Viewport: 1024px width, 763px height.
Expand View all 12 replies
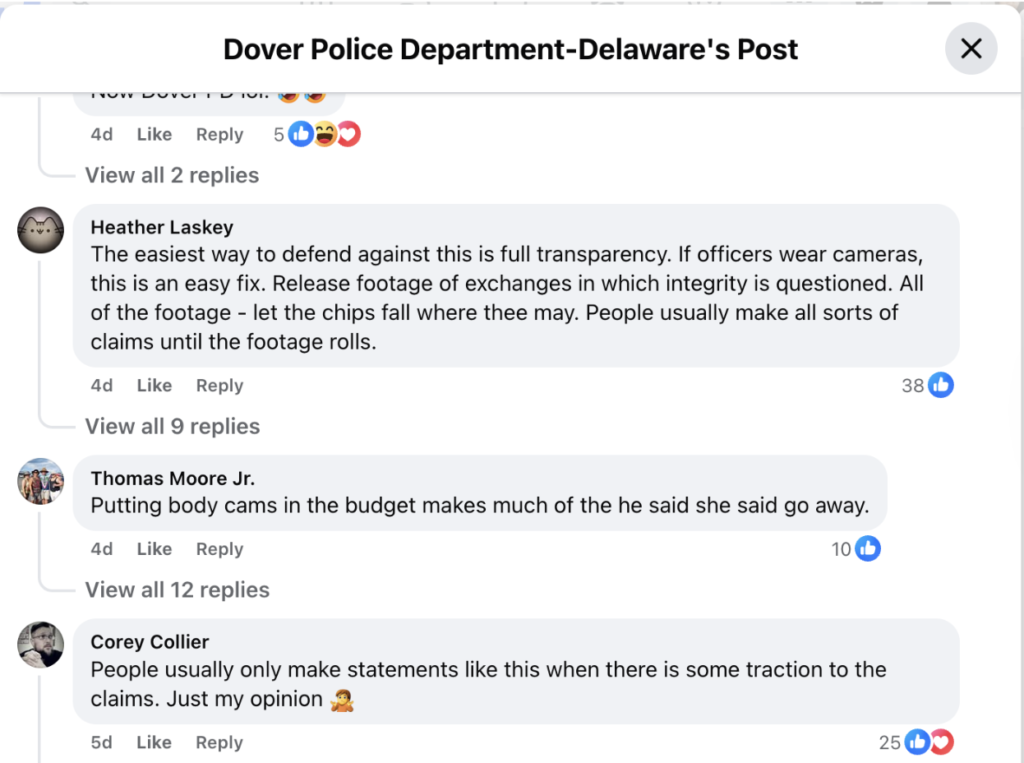pyautogui.click(x=177, y=590)
